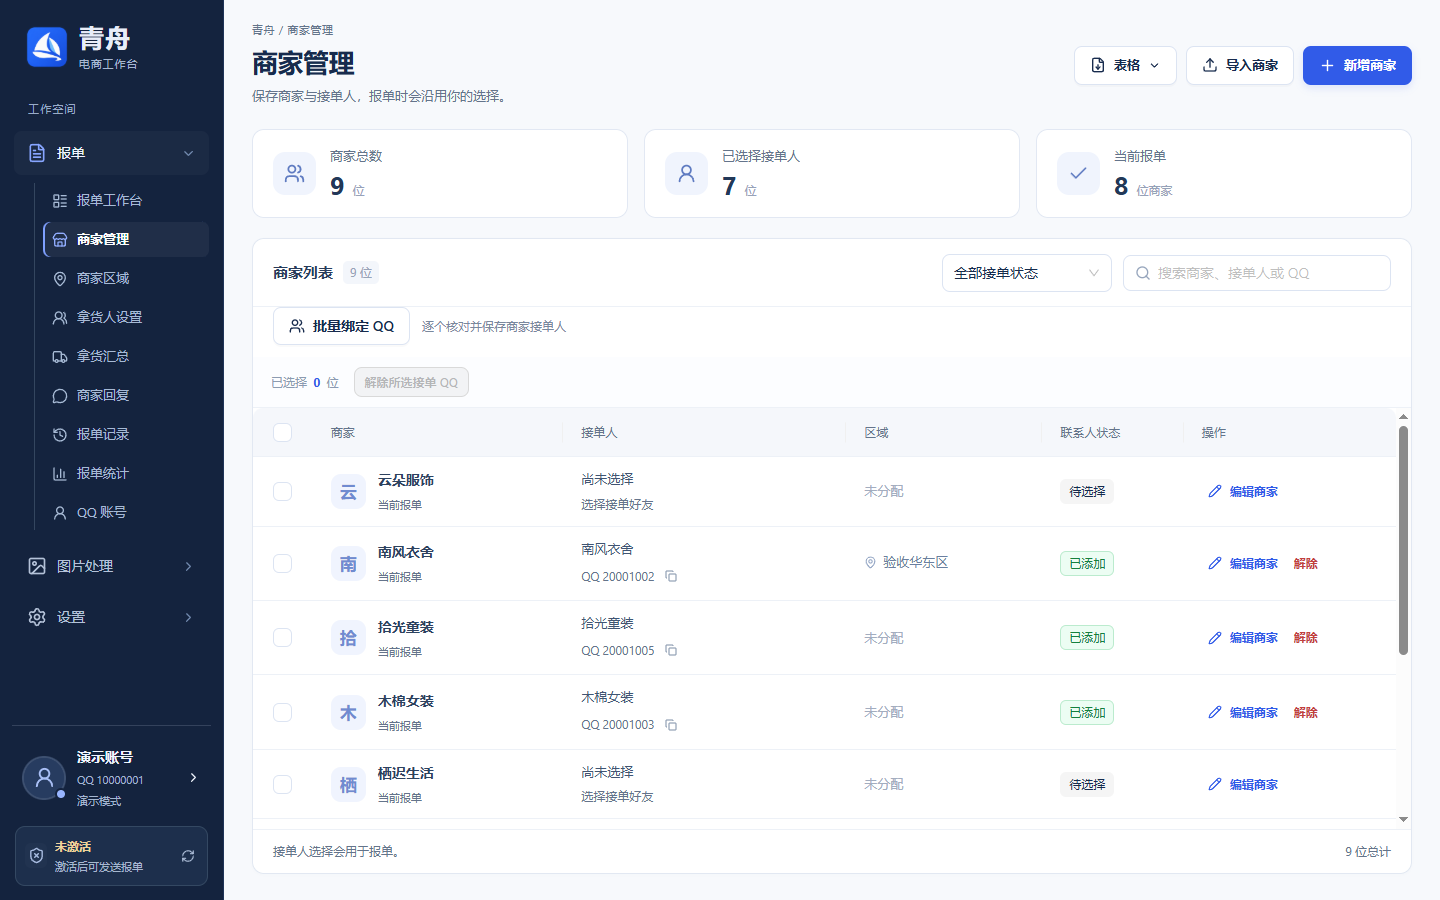Click the 商家总数 people icon
Image resolution: width=1440 pixels, height=900 pixels.
[x=294, y=173]
